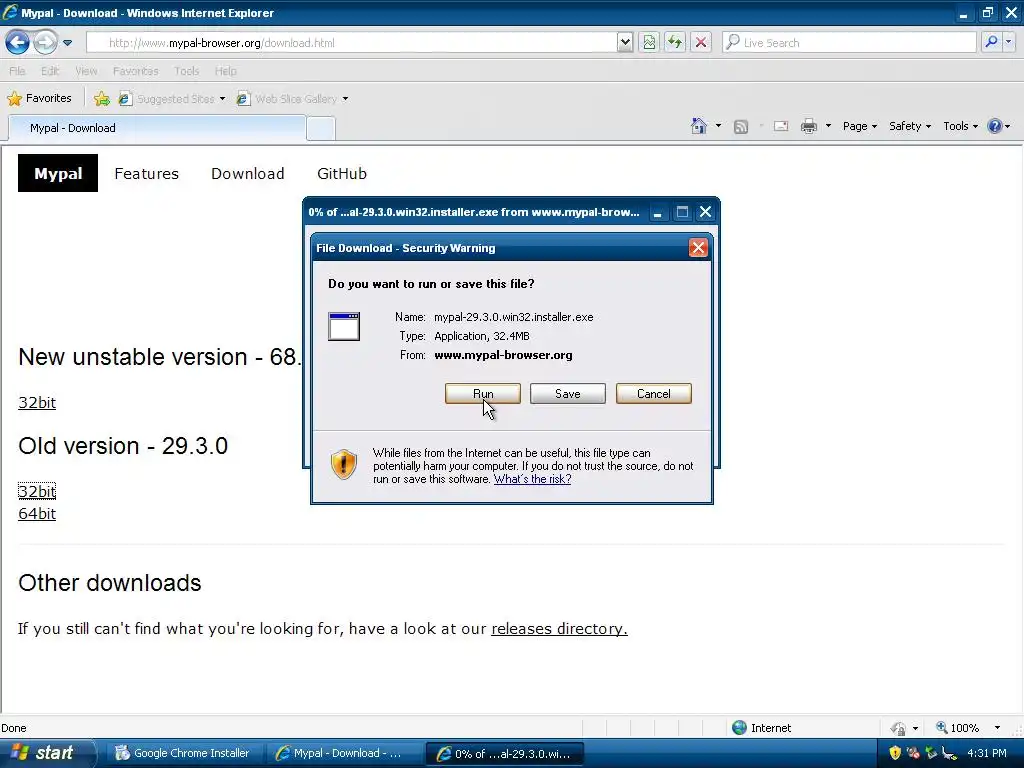Click the security shield tray icon
1024x768 pixels.
[x=895, y=753]
